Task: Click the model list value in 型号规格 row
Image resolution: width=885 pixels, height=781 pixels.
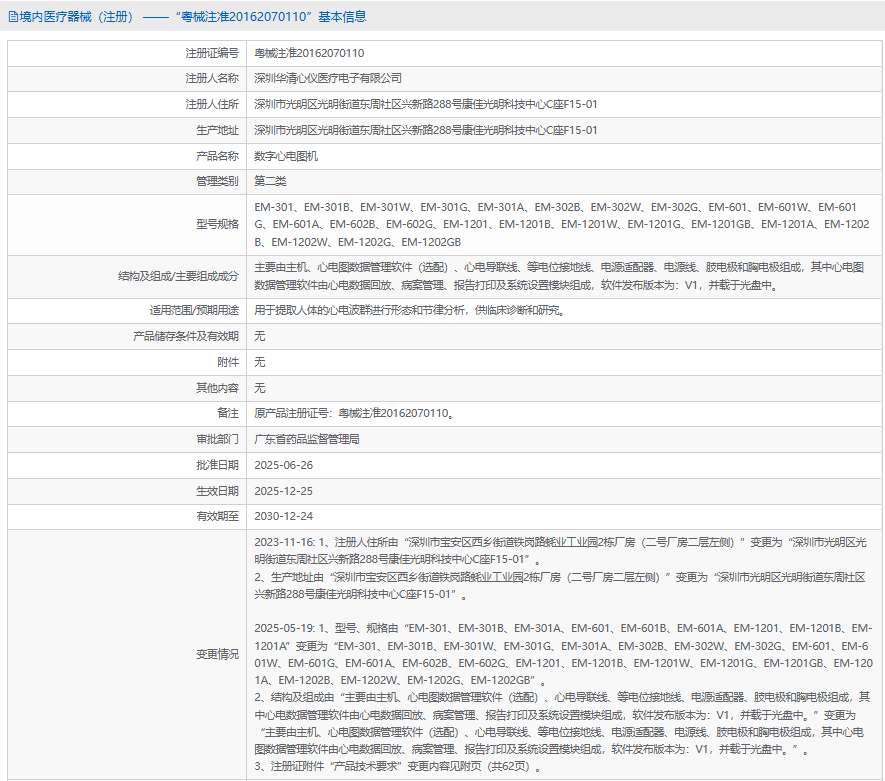Action: 562,225
